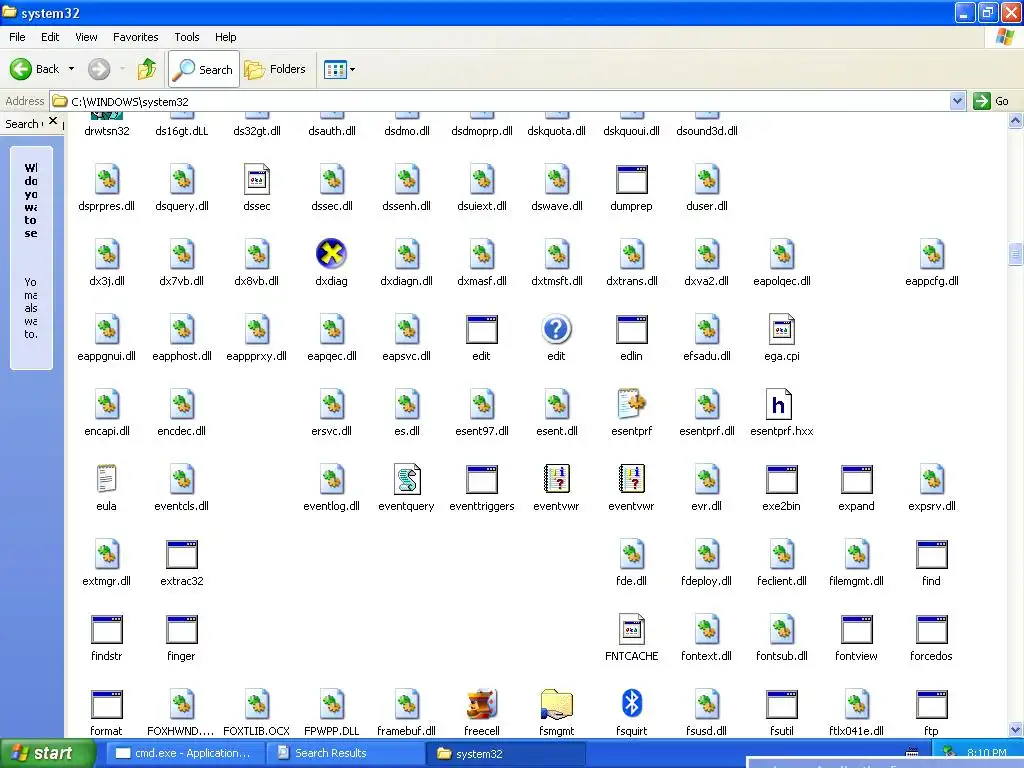This screenshot has height=768, width=1024.
Task: Open the Help menu
Action: (x=225, y=37)
